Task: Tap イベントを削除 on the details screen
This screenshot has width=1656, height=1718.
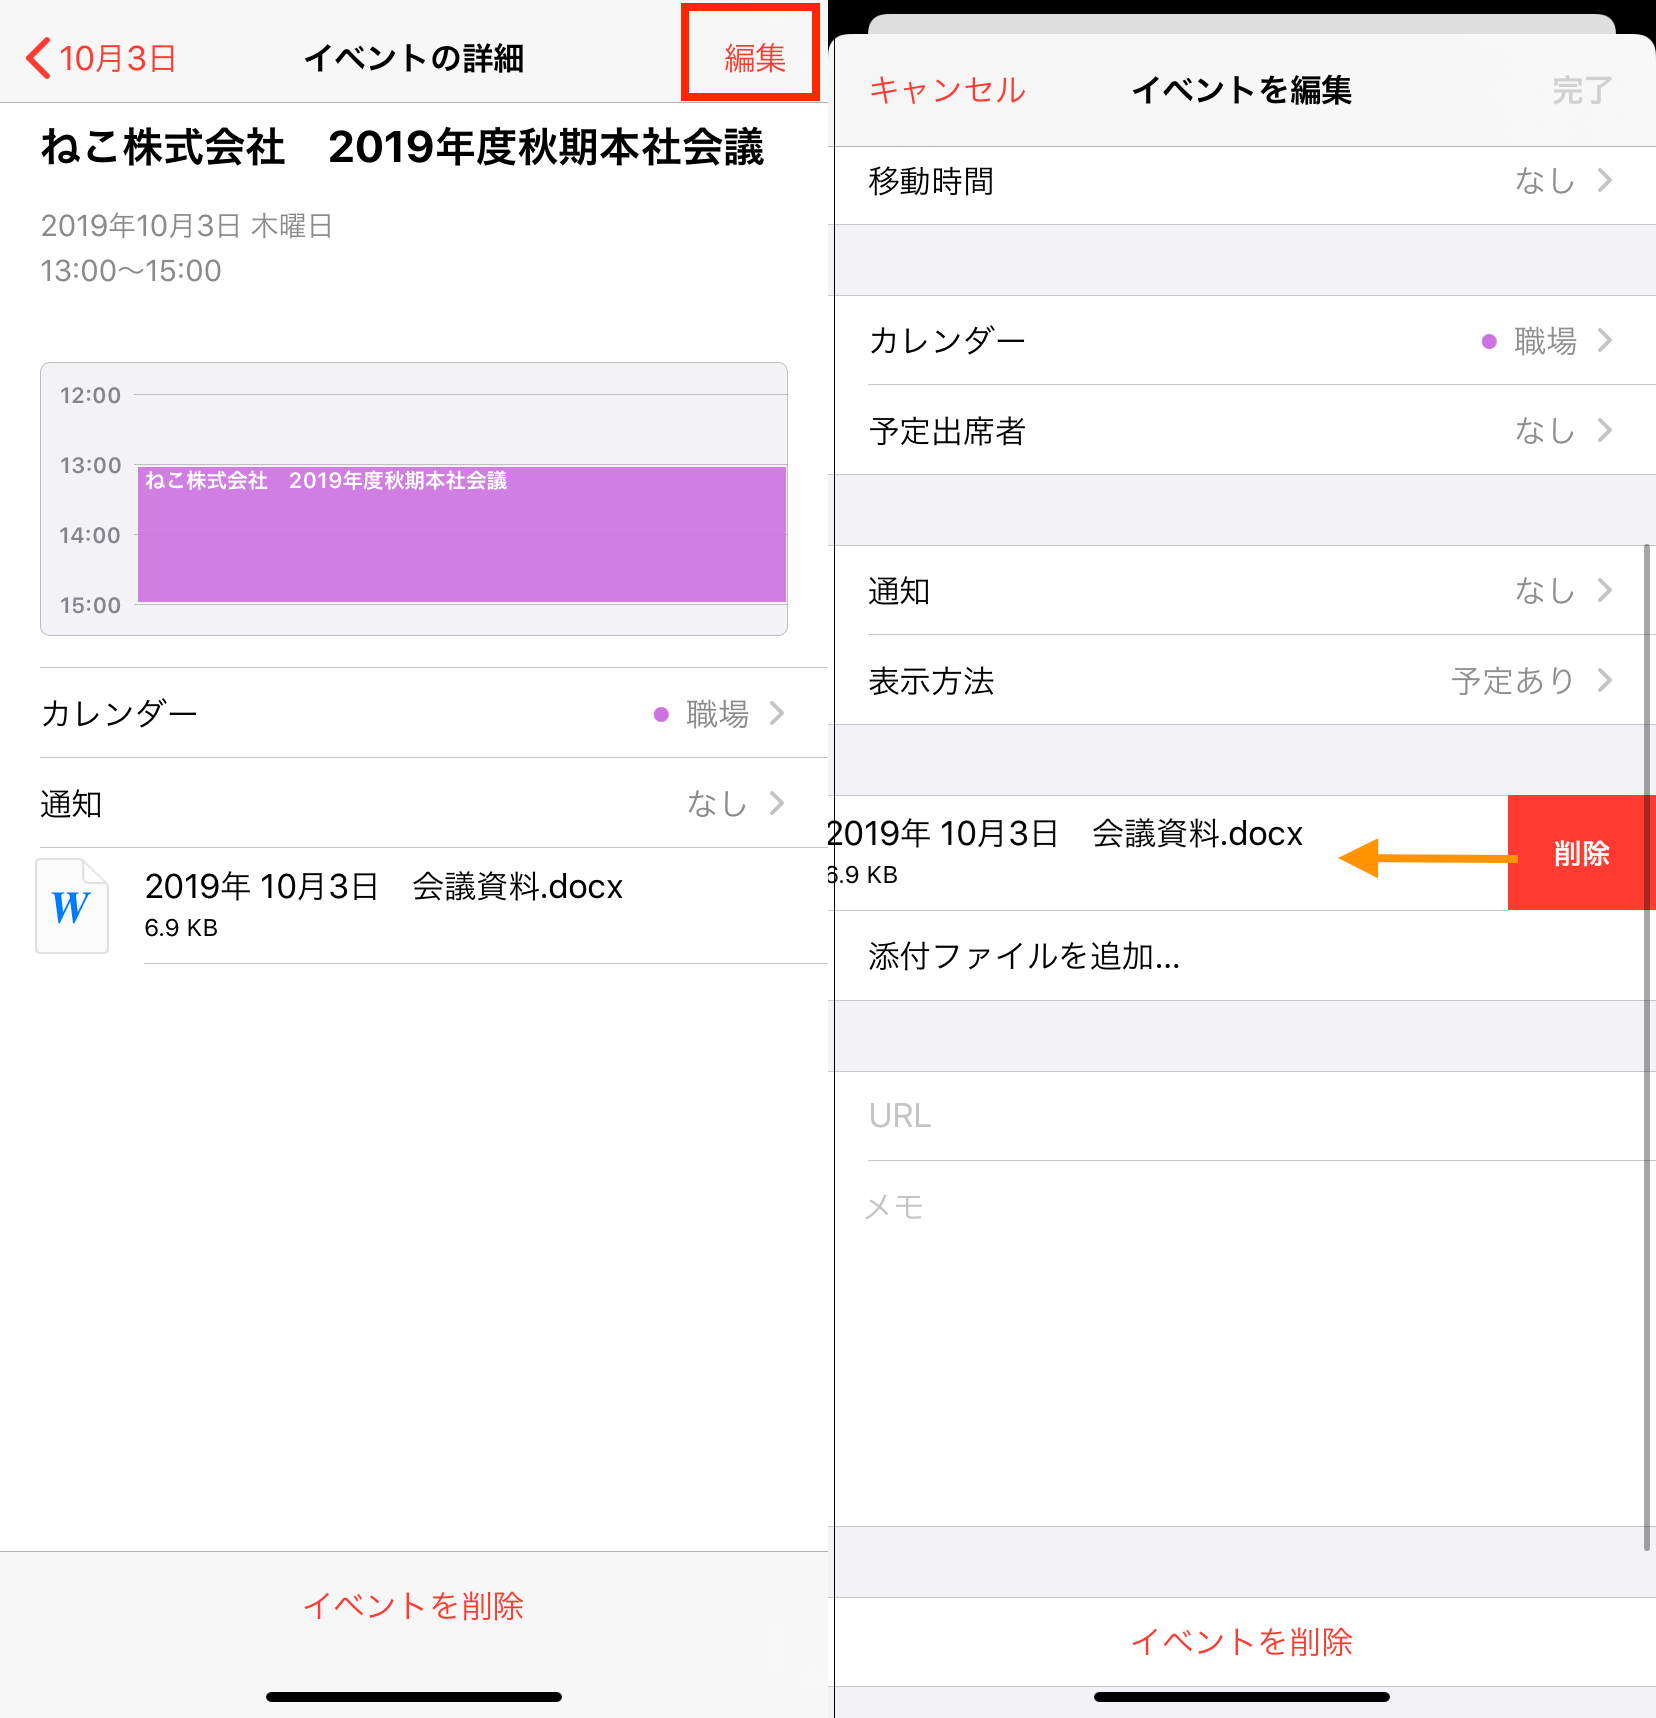Action: [x=414, y=1606]
